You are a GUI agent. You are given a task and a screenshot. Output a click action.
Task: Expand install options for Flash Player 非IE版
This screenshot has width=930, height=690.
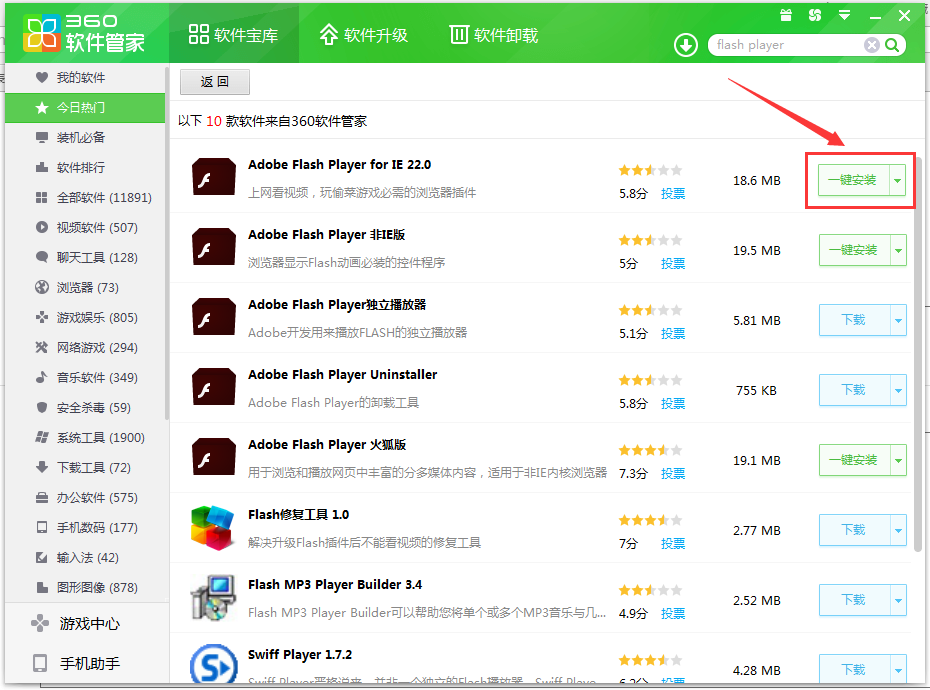coord(898,250)
